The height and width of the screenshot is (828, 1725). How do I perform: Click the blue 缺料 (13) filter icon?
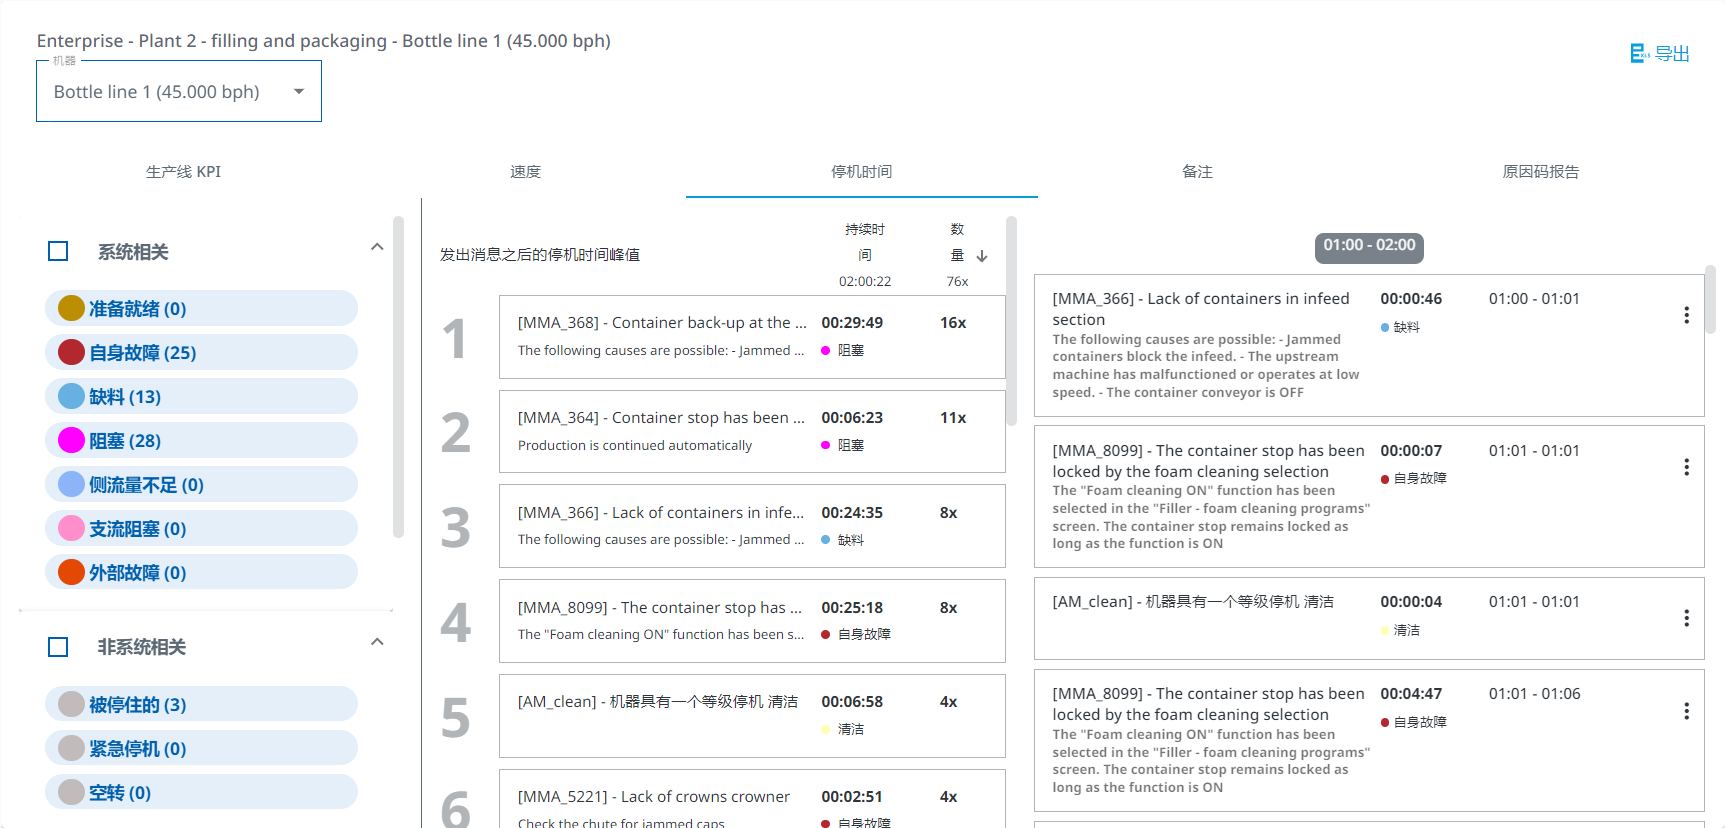(71, 396)
